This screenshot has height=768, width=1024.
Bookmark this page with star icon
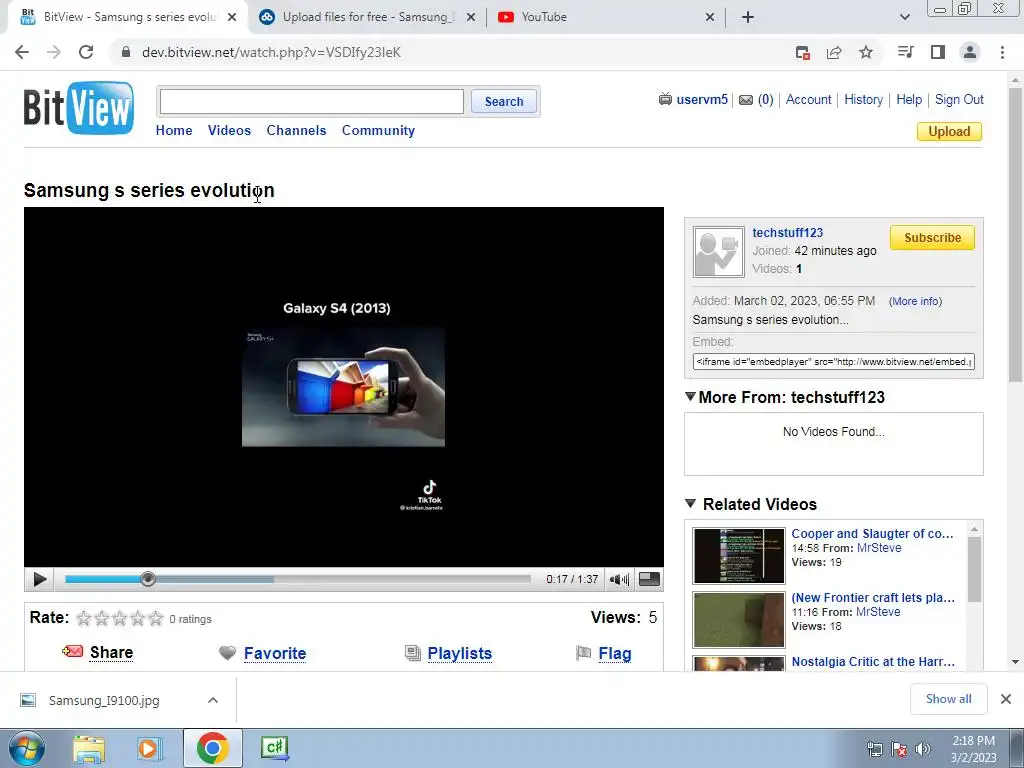(x=866, y=52)
